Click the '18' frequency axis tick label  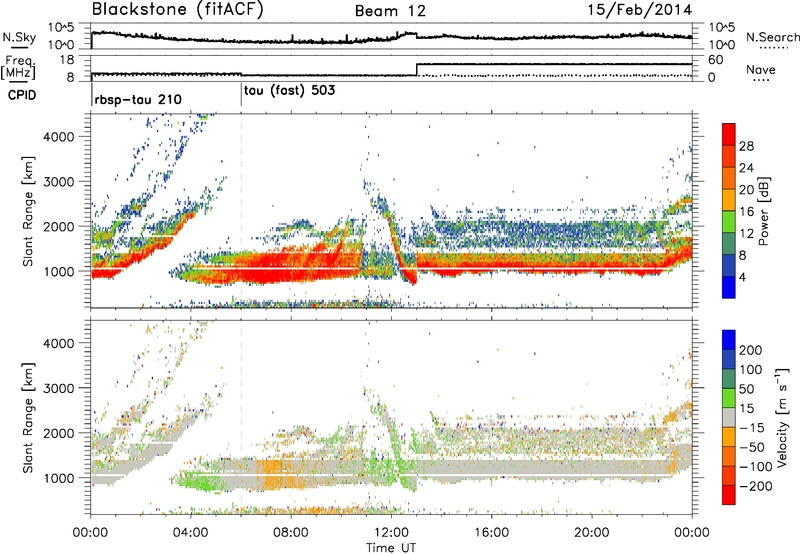(x=67, y=60)
